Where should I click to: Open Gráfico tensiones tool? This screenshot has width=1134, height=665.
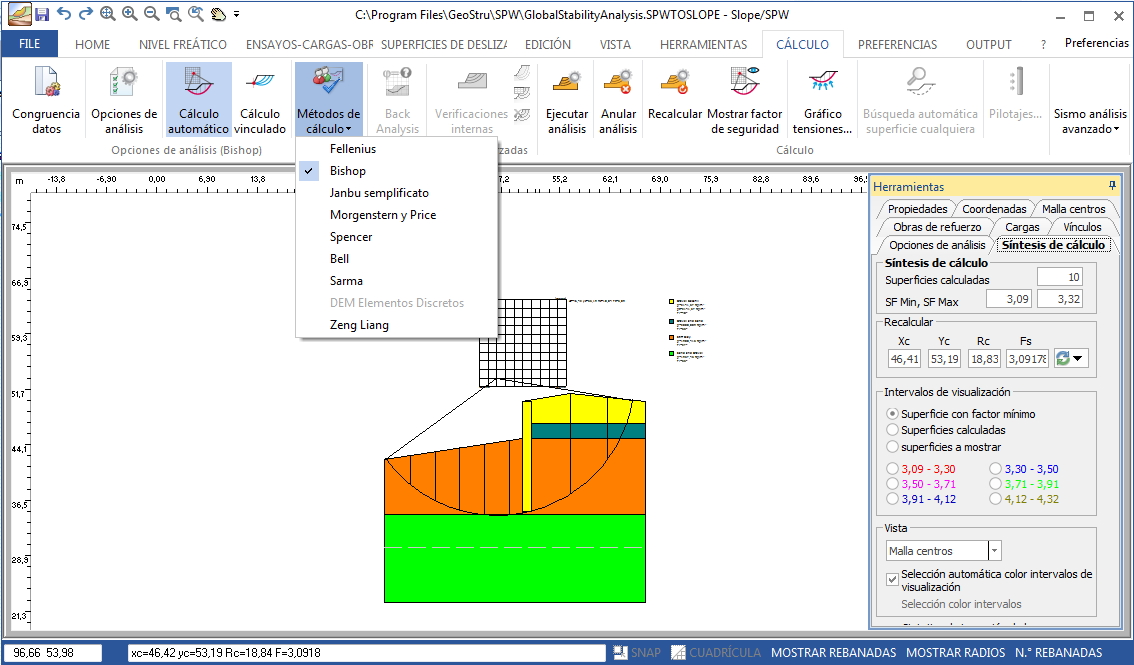pyautogui.click(x=822, y=100)
